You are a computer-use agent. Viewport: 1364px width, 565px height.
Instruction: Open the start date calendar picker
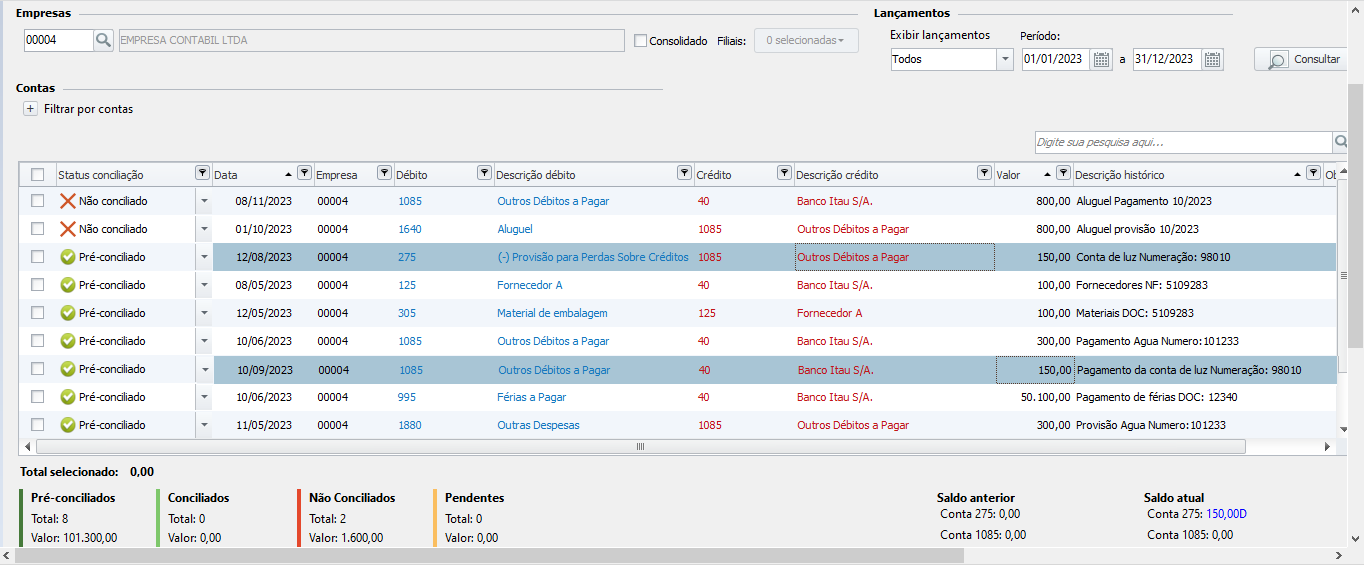click(1101, 59)
